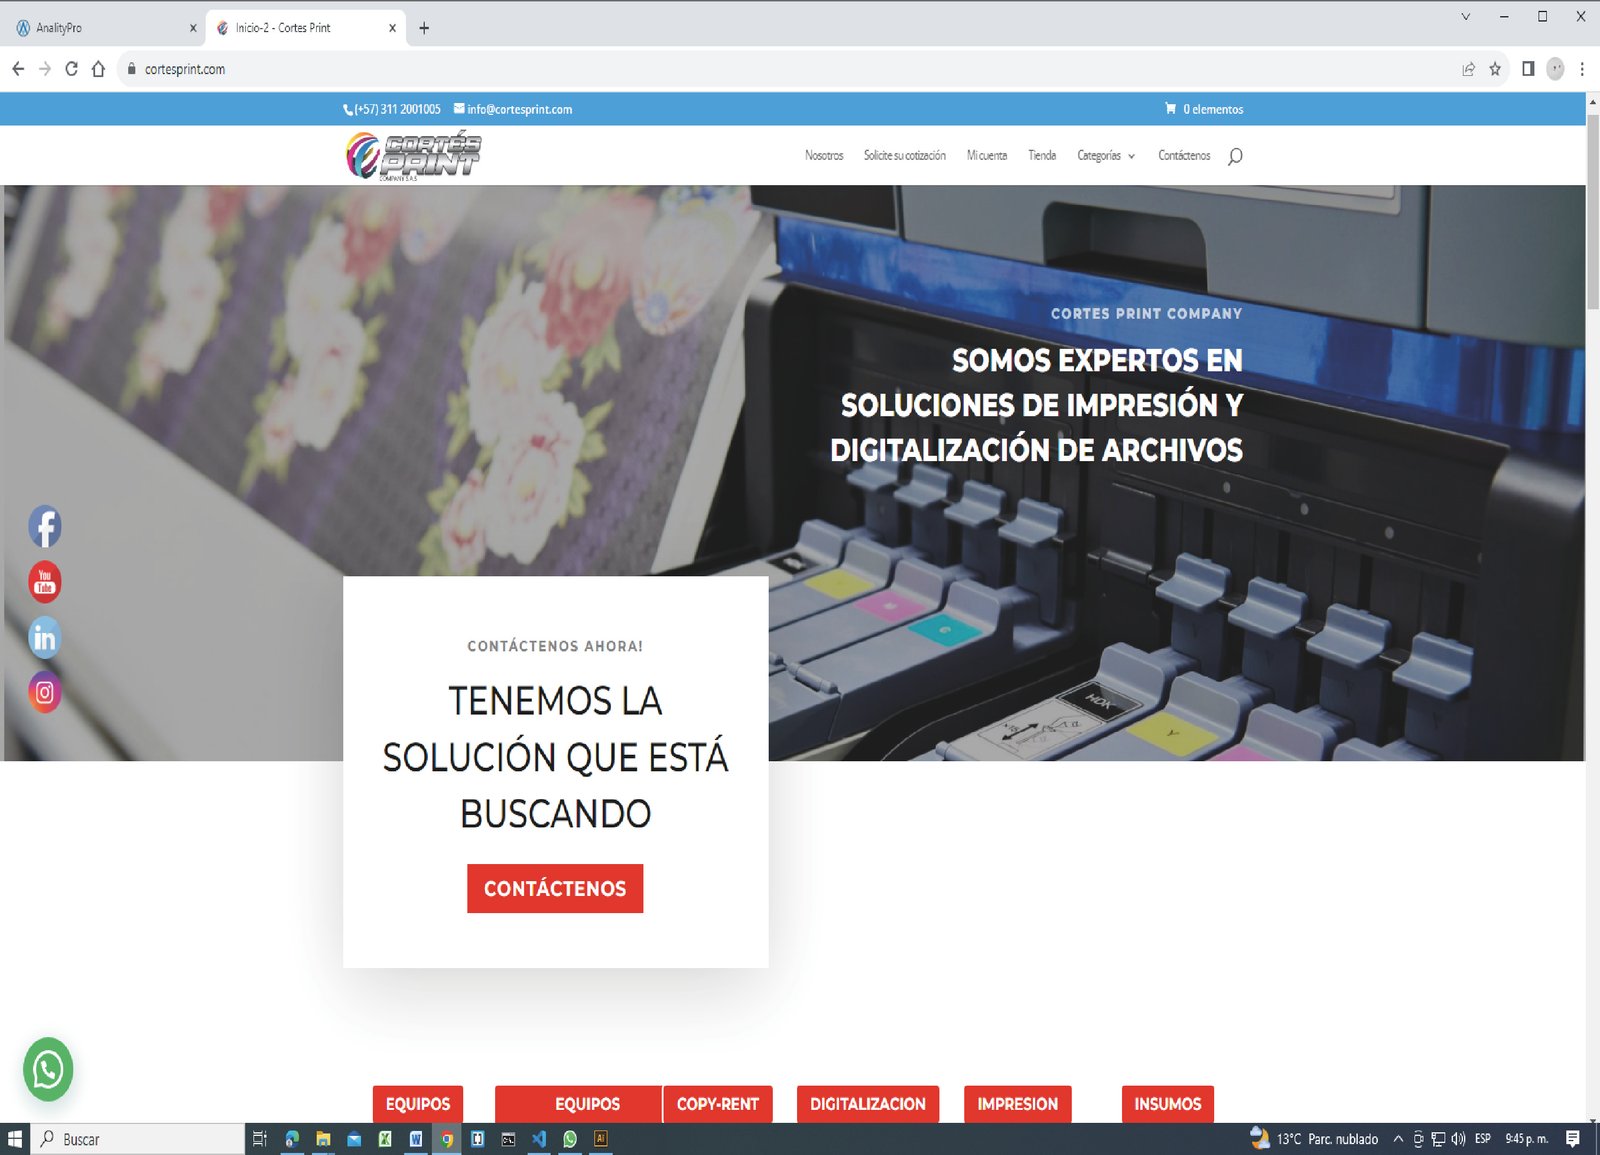1600x1155 pixels.
Task: Open the Instagram icon in sidebar
Action: [45, 692]
